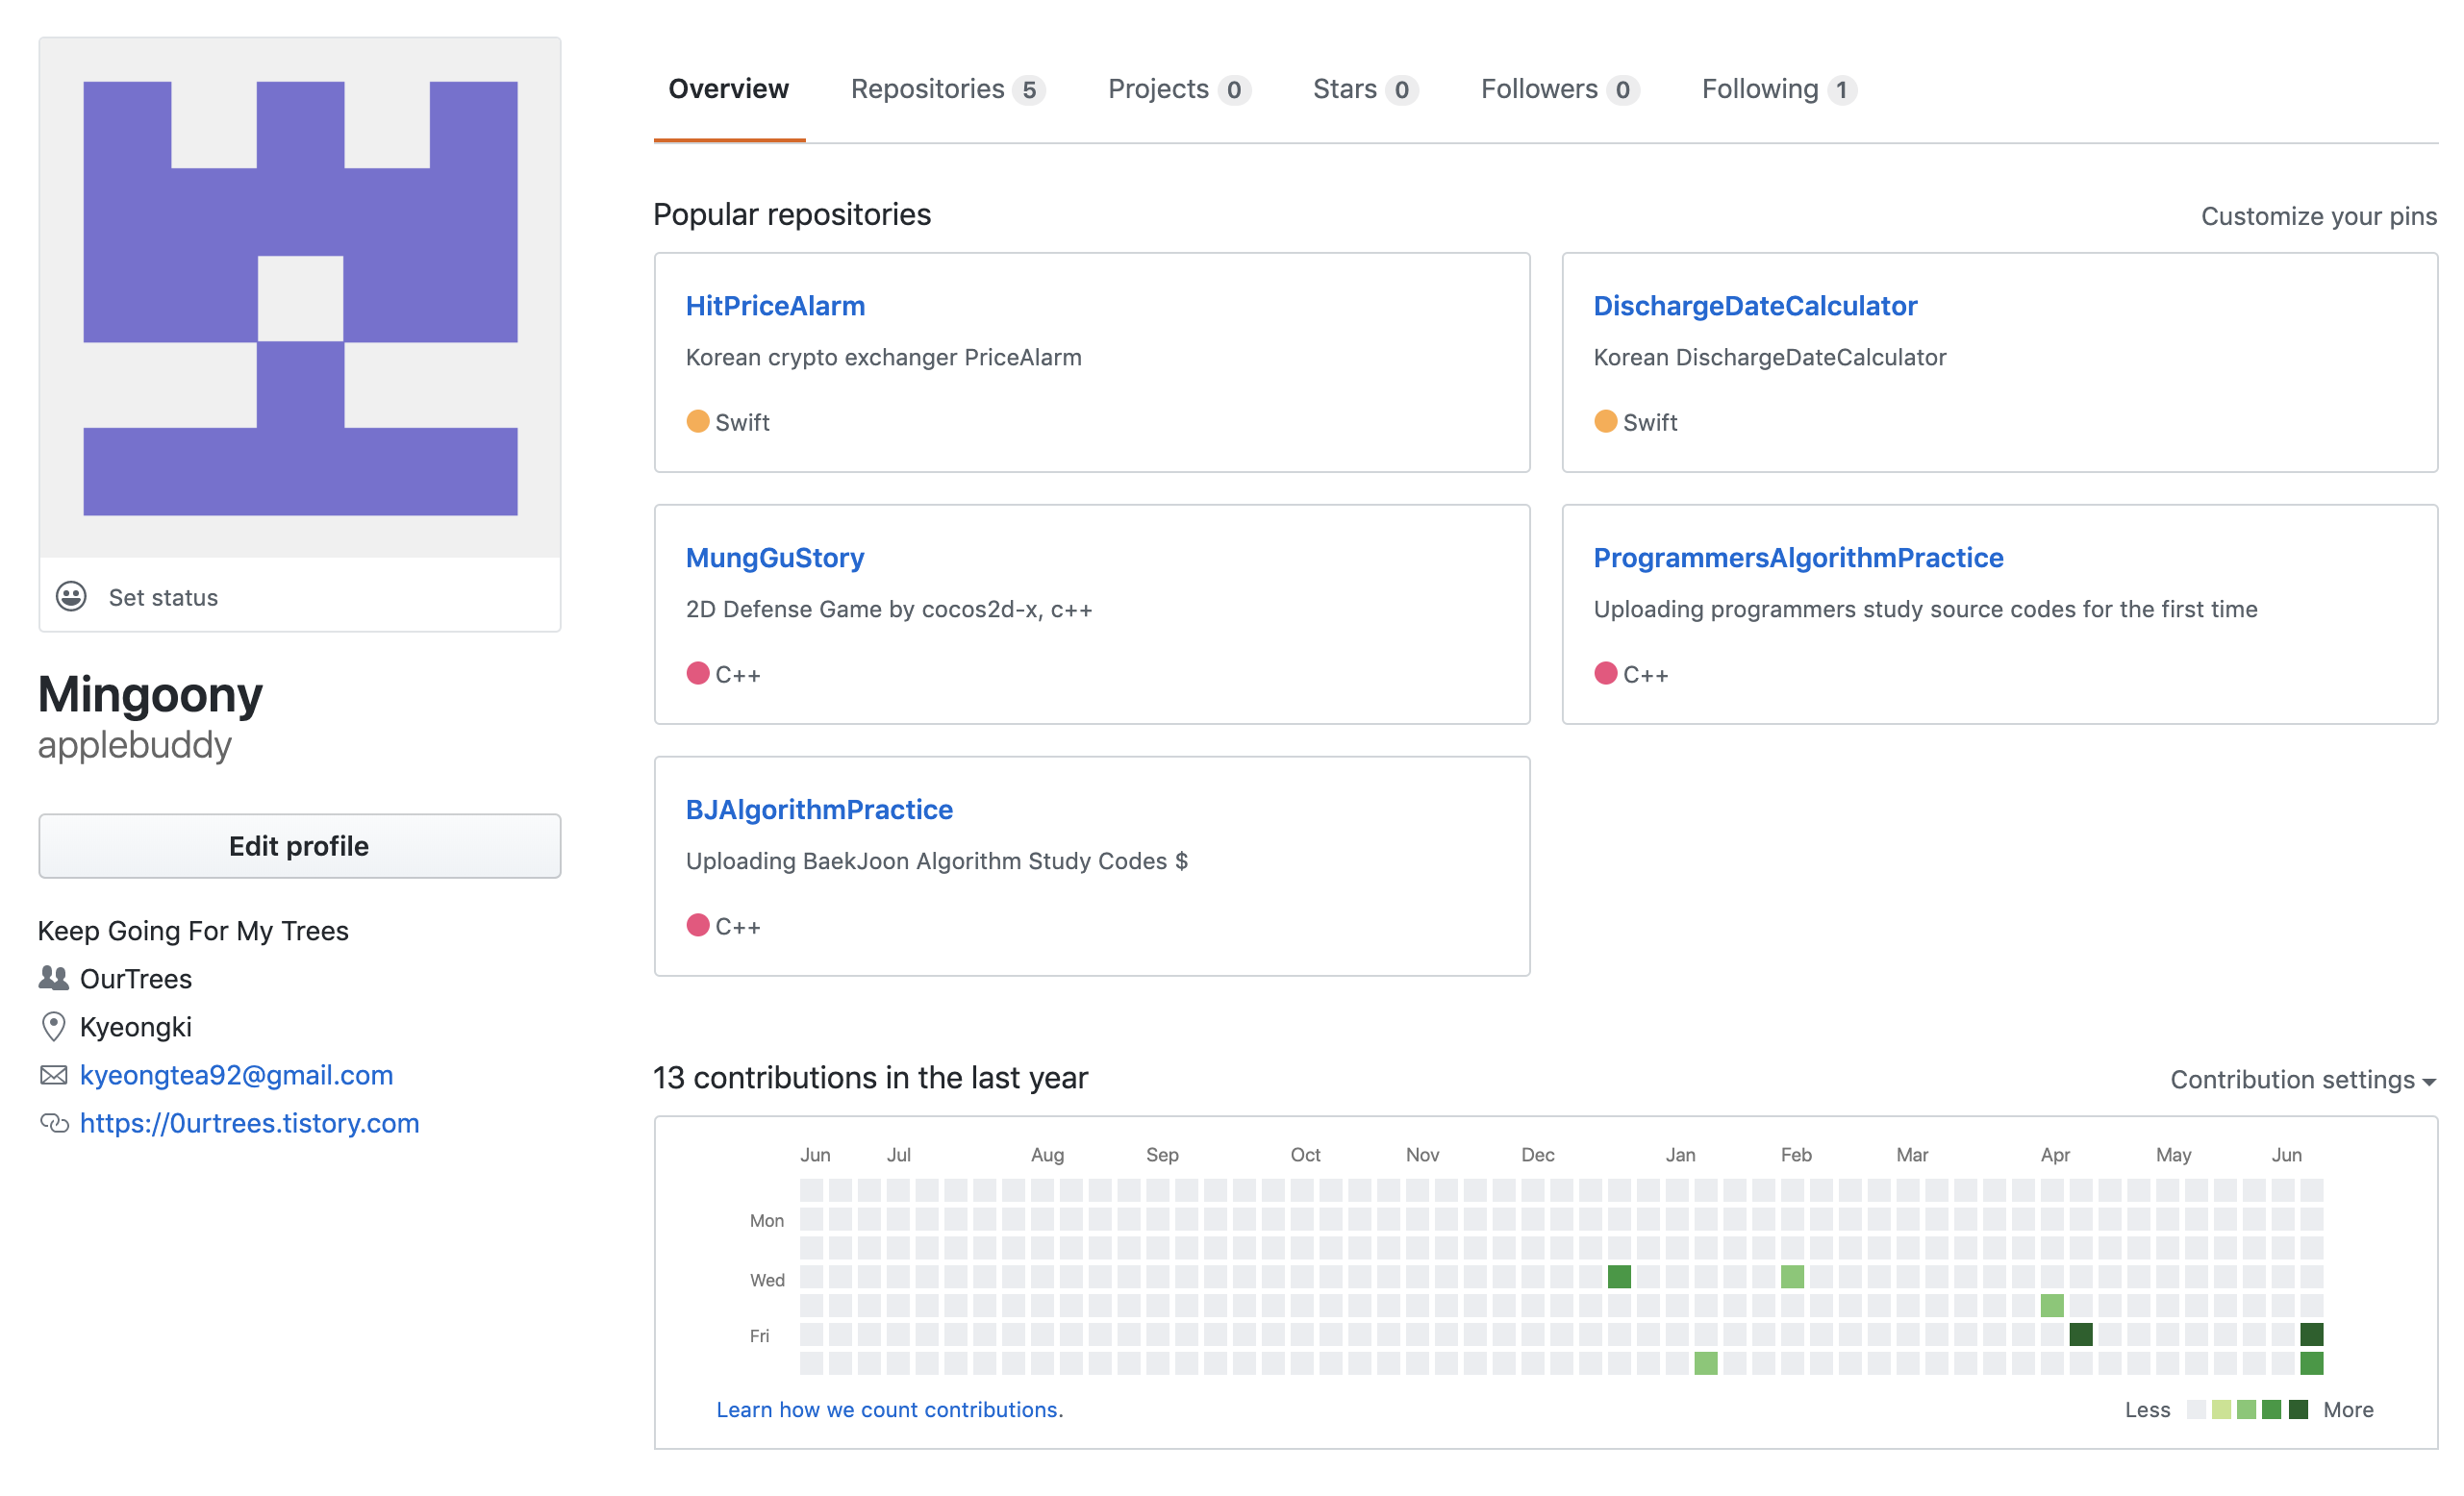Image resolution: width=2464 pixels, height=1496 pixels.
Task: Expand the Contribution settings dropdown
Action: coord(2302,1080)
